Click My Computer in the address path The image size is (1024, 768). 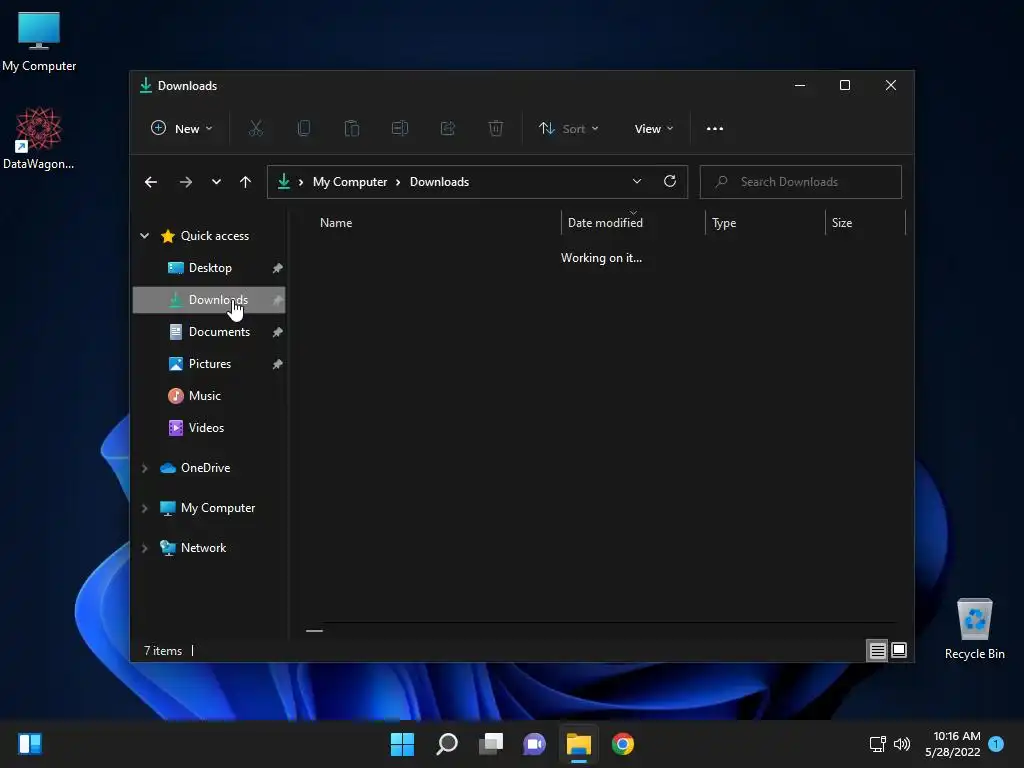pyautogui.click(x=350, y=182)
